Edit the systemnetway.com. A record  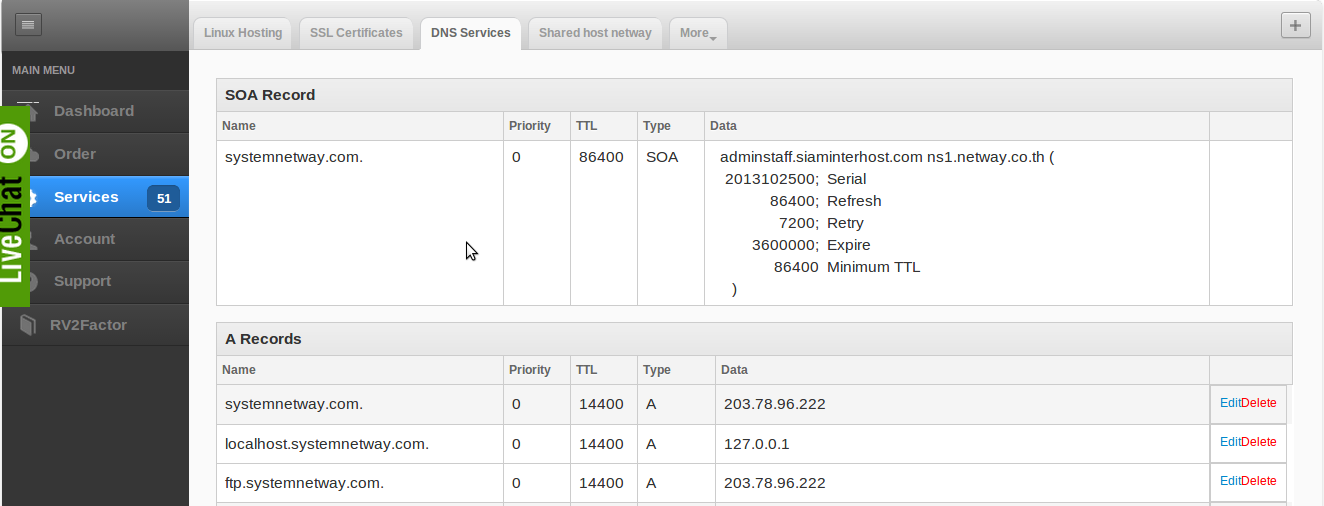(x=1229, y=403)
